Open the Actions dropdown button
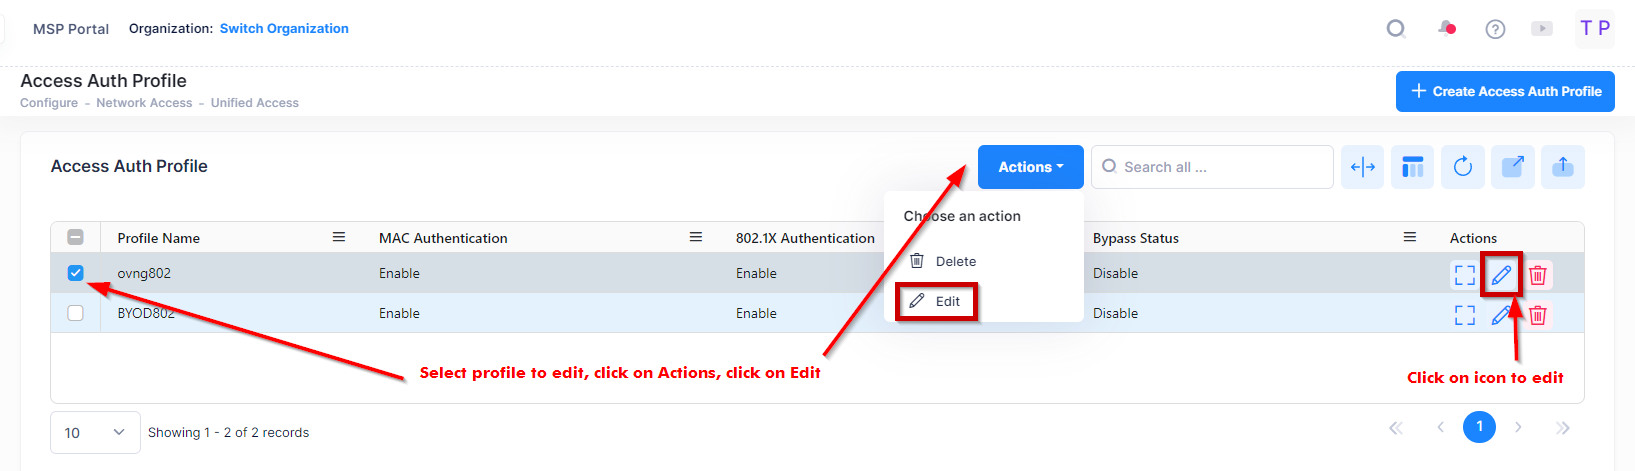Viewport: 1635px width, 471px height. [1030, 167]
